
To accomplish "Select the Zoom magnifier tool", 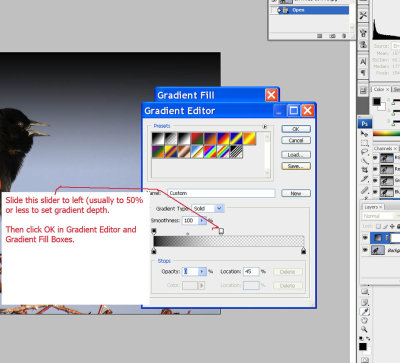I will point(365,329).
